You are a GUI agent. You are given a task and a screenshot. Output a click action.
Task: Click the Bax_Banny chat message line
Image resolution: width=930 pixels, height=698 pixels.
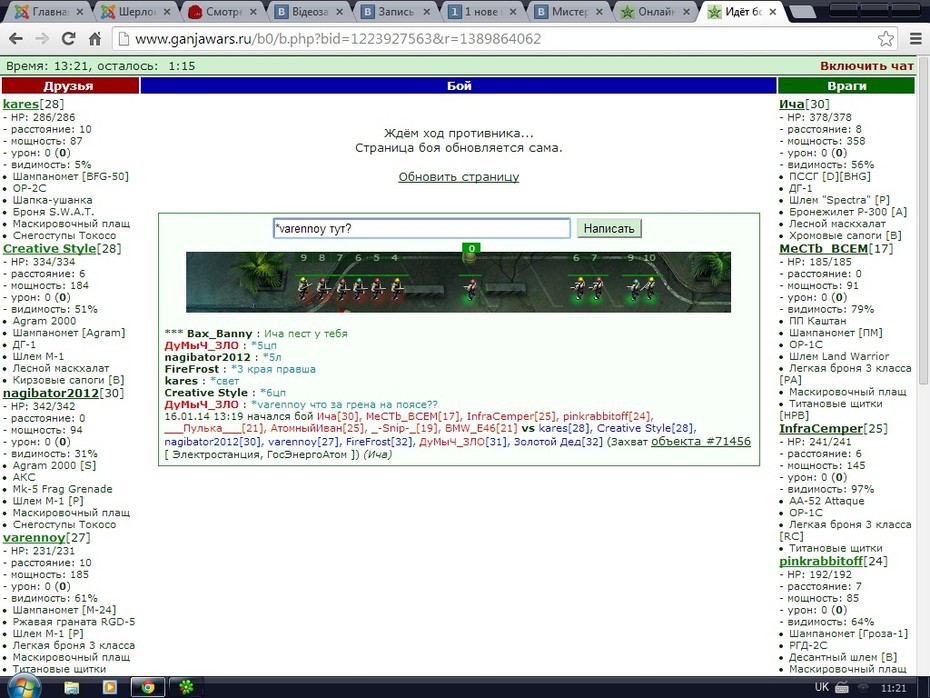[256, 333]
